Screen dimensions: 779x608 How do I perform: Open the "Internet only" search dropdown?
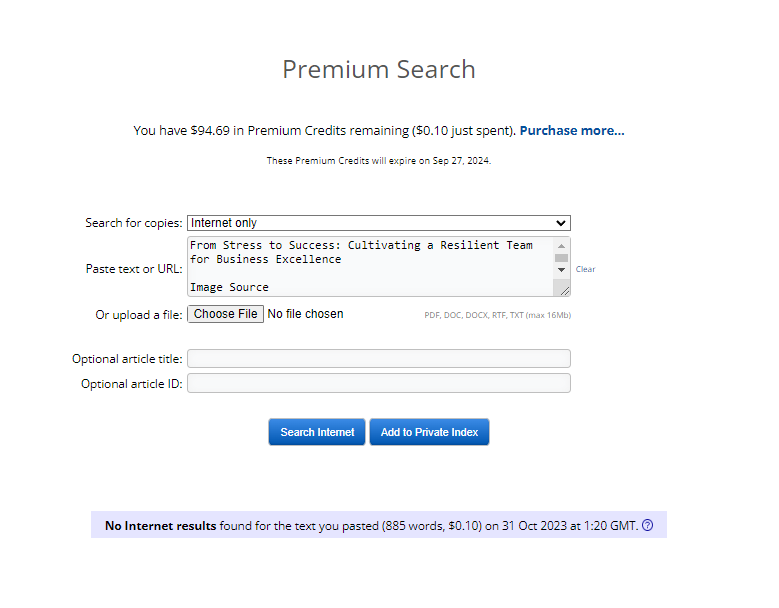click(378, 223)
